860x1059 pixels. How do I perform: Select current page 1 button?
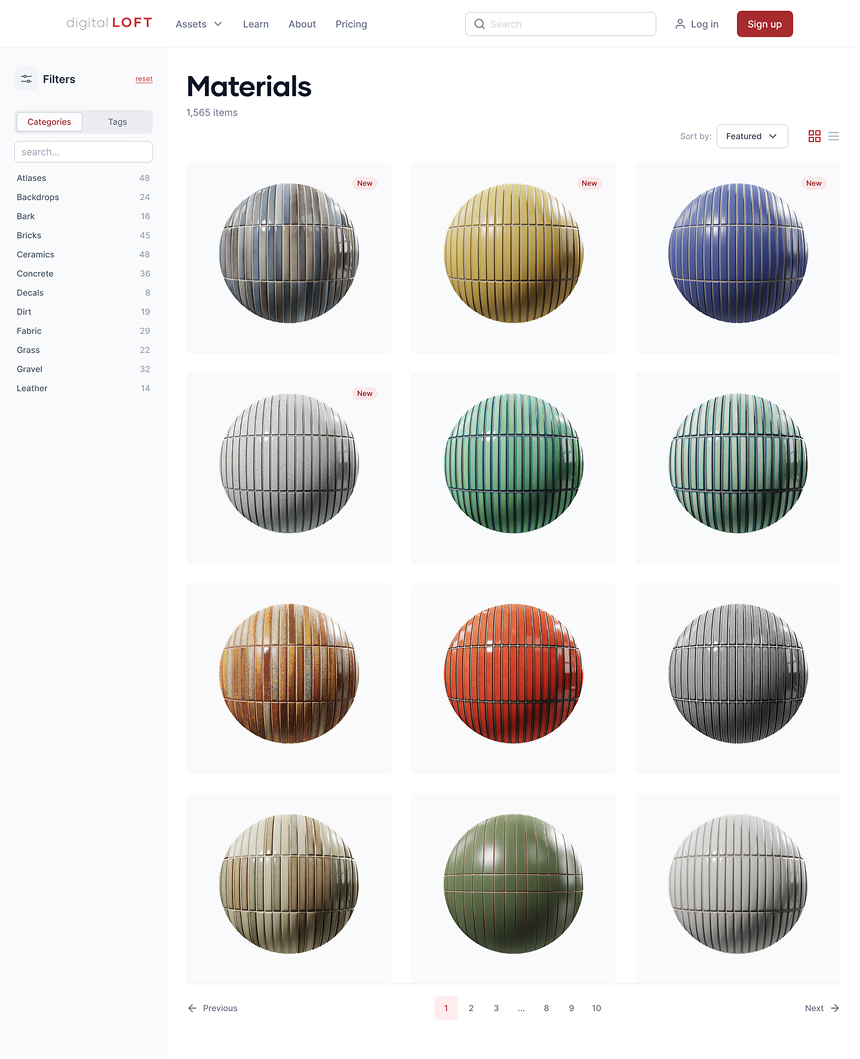[x=446, y=1008]
